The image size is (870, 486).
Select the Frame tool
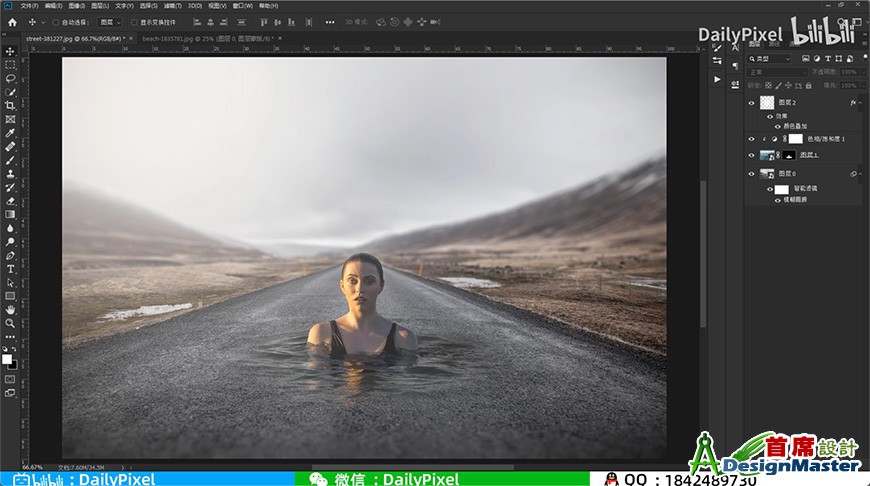(x=10, y=119)
